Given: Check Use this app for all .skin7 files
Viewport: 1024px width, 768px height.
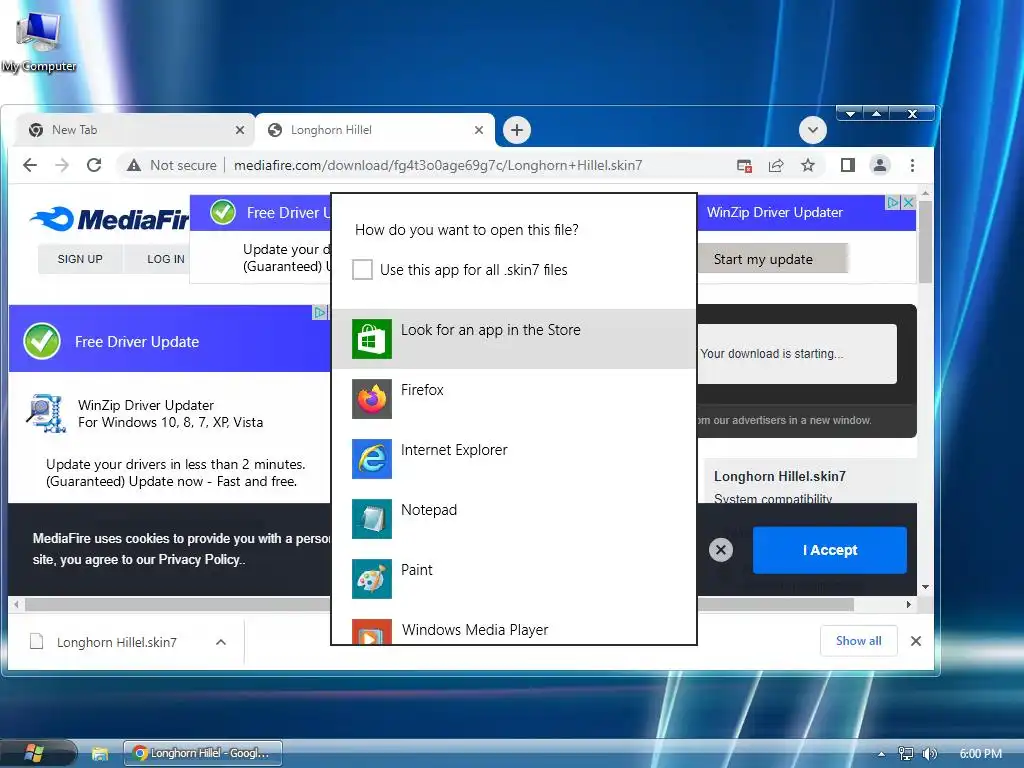Looking at the screenshot, I should (x=362, y=270).
